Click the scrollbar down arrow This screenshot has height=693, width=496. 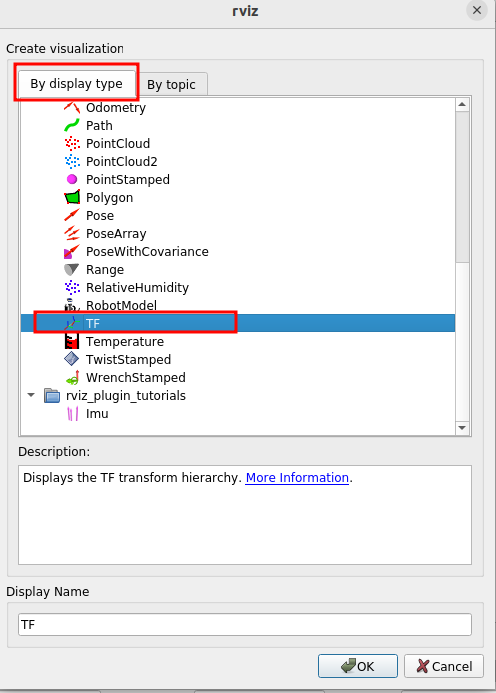(462, 427)
